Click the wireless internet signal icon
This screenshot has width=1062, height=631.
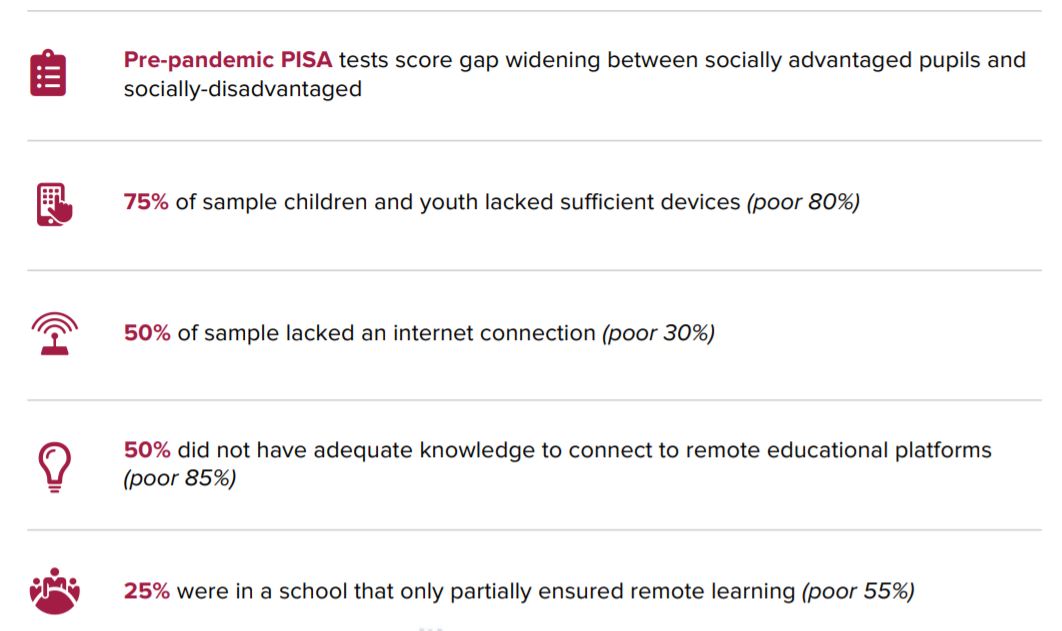pyautogui.click(x=55, y=333)
